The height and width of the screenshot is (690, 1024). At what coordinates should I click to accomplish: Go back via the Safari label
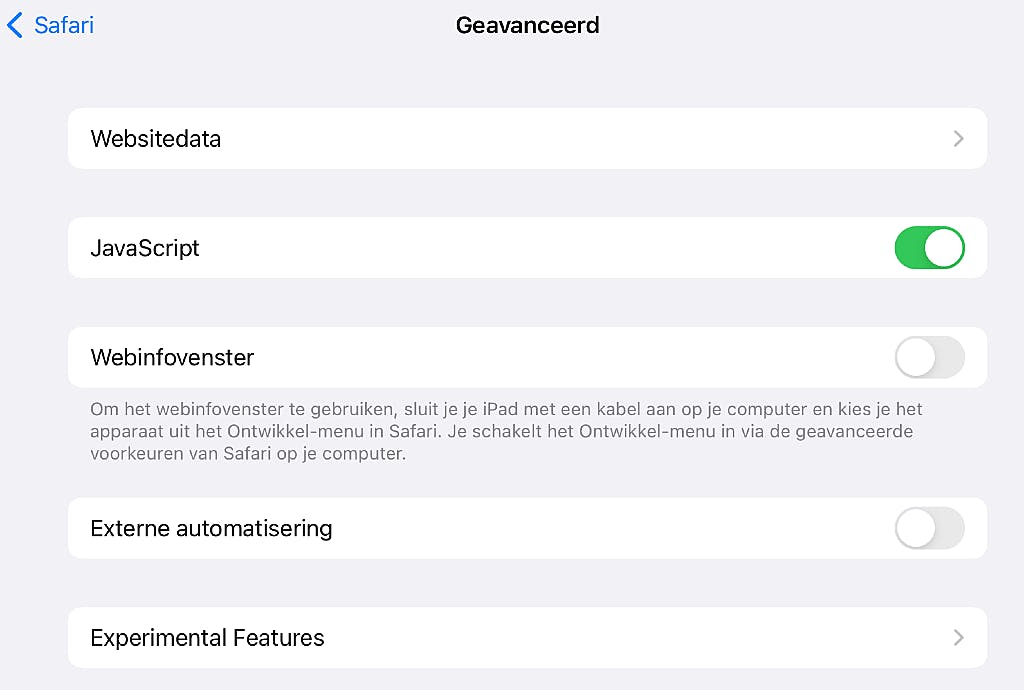(64, 25)
